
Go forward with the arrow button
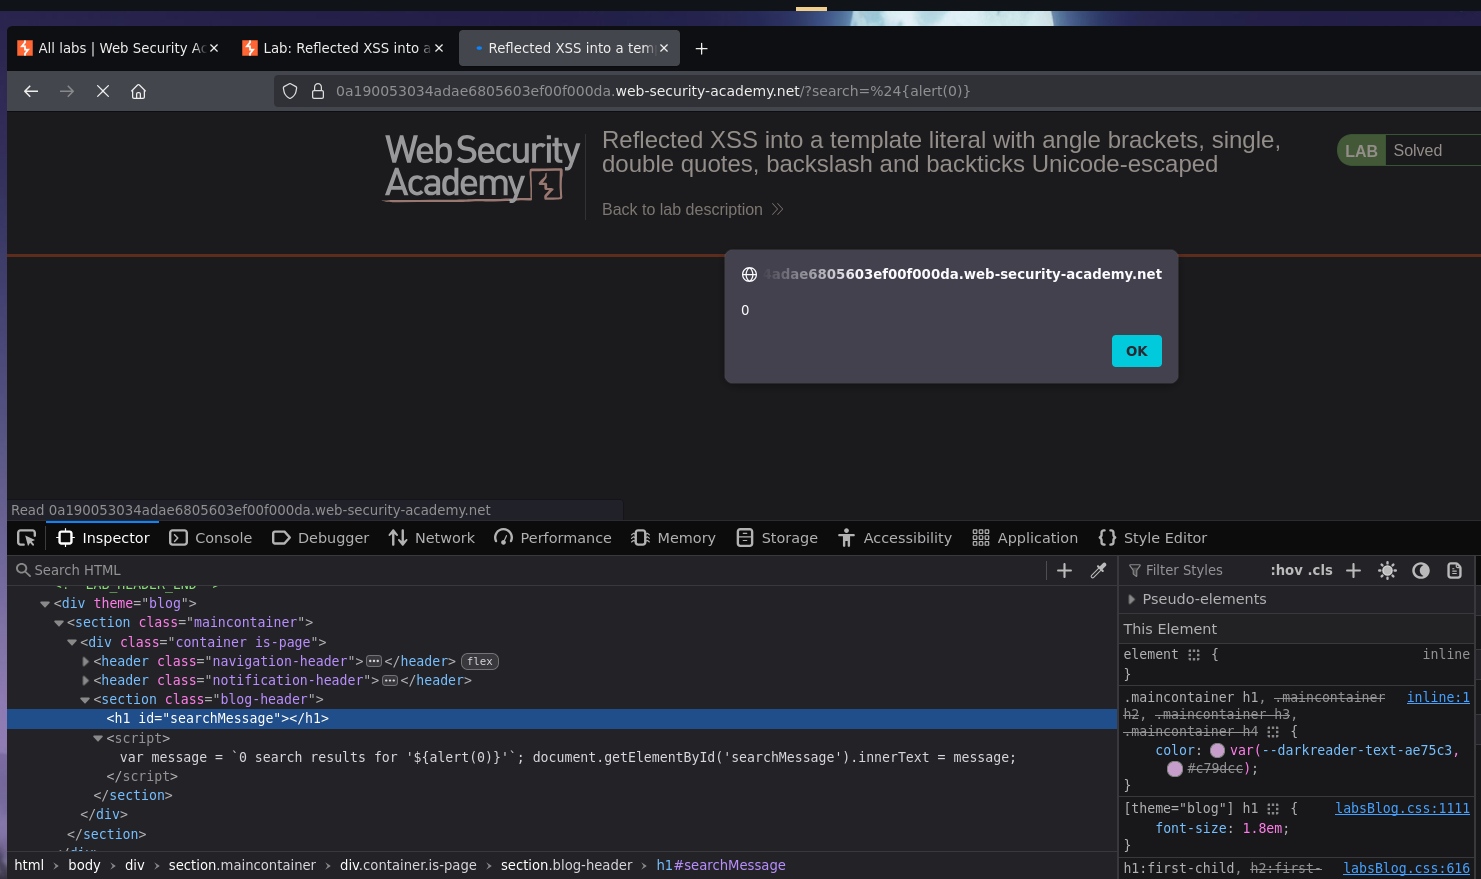(67, 91)
